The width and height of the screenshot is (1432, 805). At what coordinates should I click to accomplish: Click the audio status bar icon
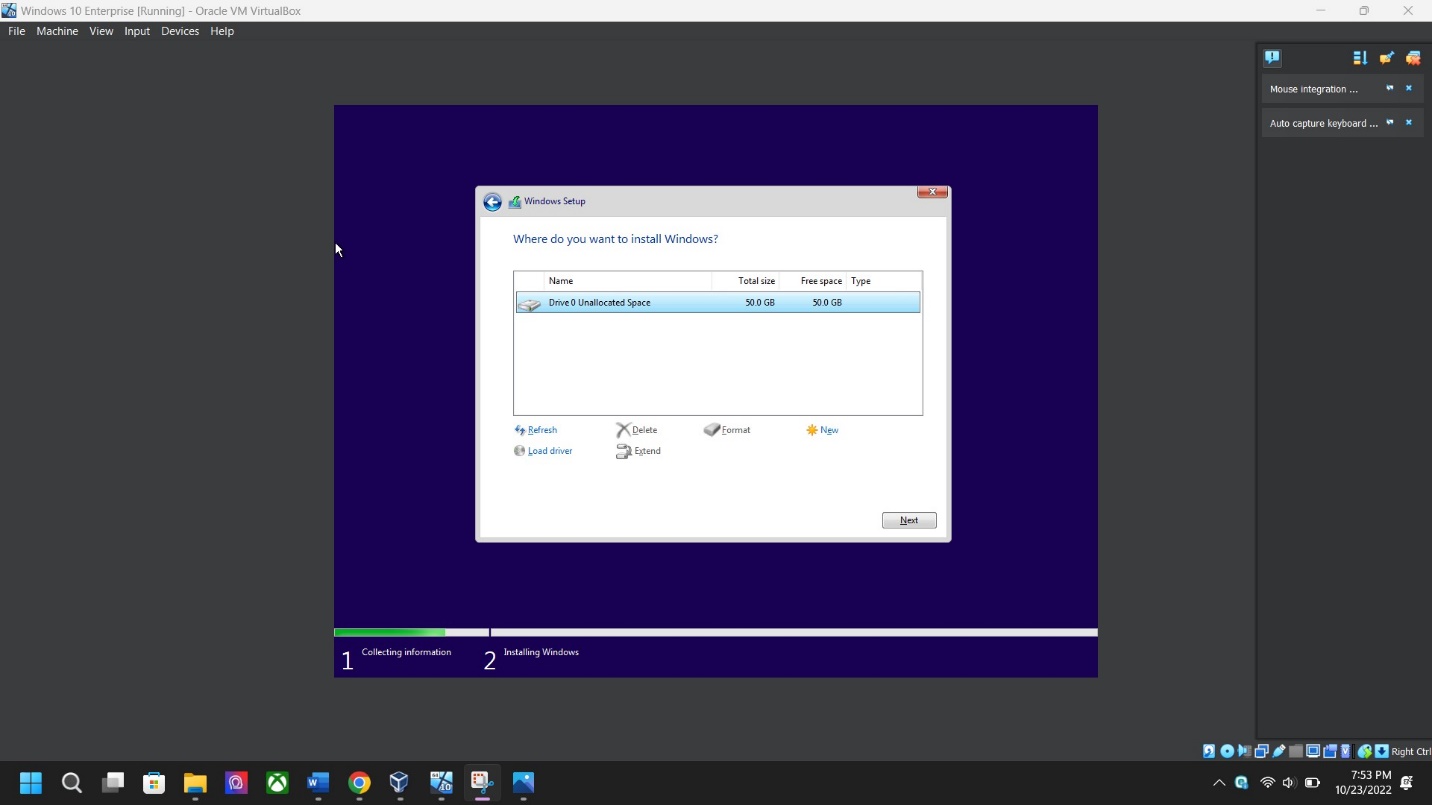tap(1244, 751)
